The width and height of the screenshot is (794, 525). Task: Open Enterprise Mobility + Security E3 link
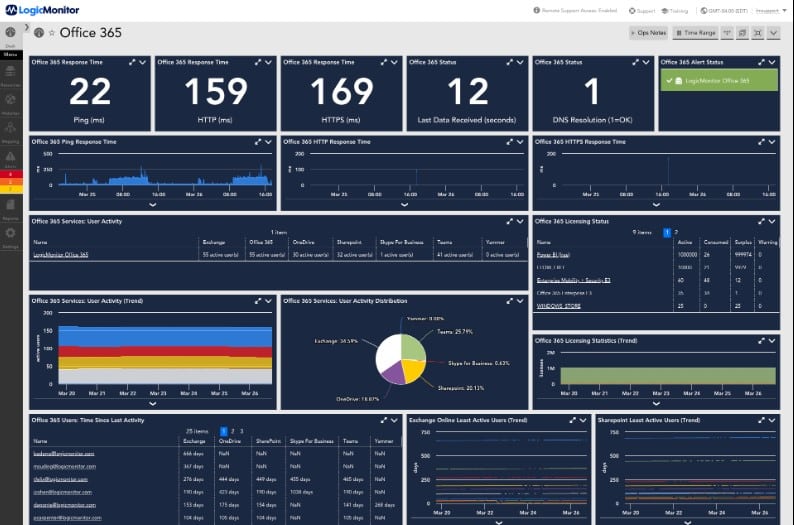pyautogui.click(x=573, y=280)
